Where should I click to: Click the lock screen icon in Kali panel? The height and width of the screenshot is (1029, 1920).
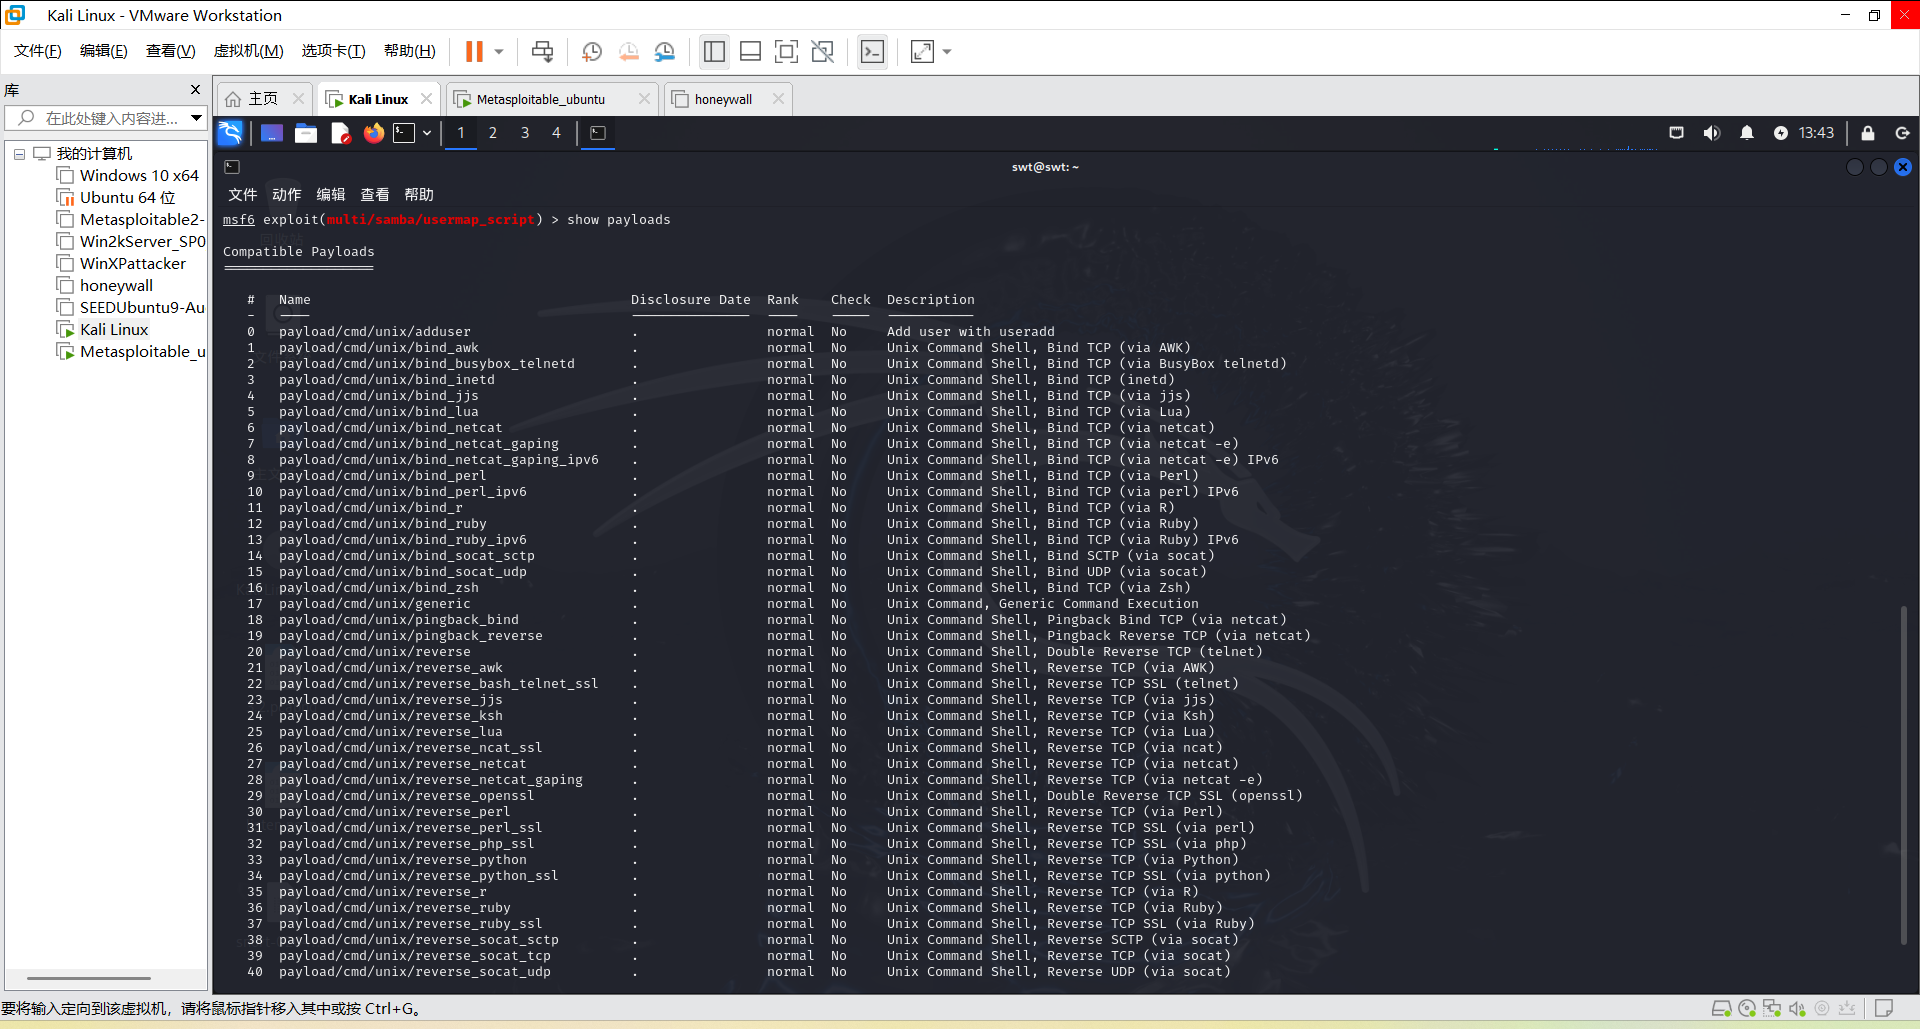[1867, 133]
